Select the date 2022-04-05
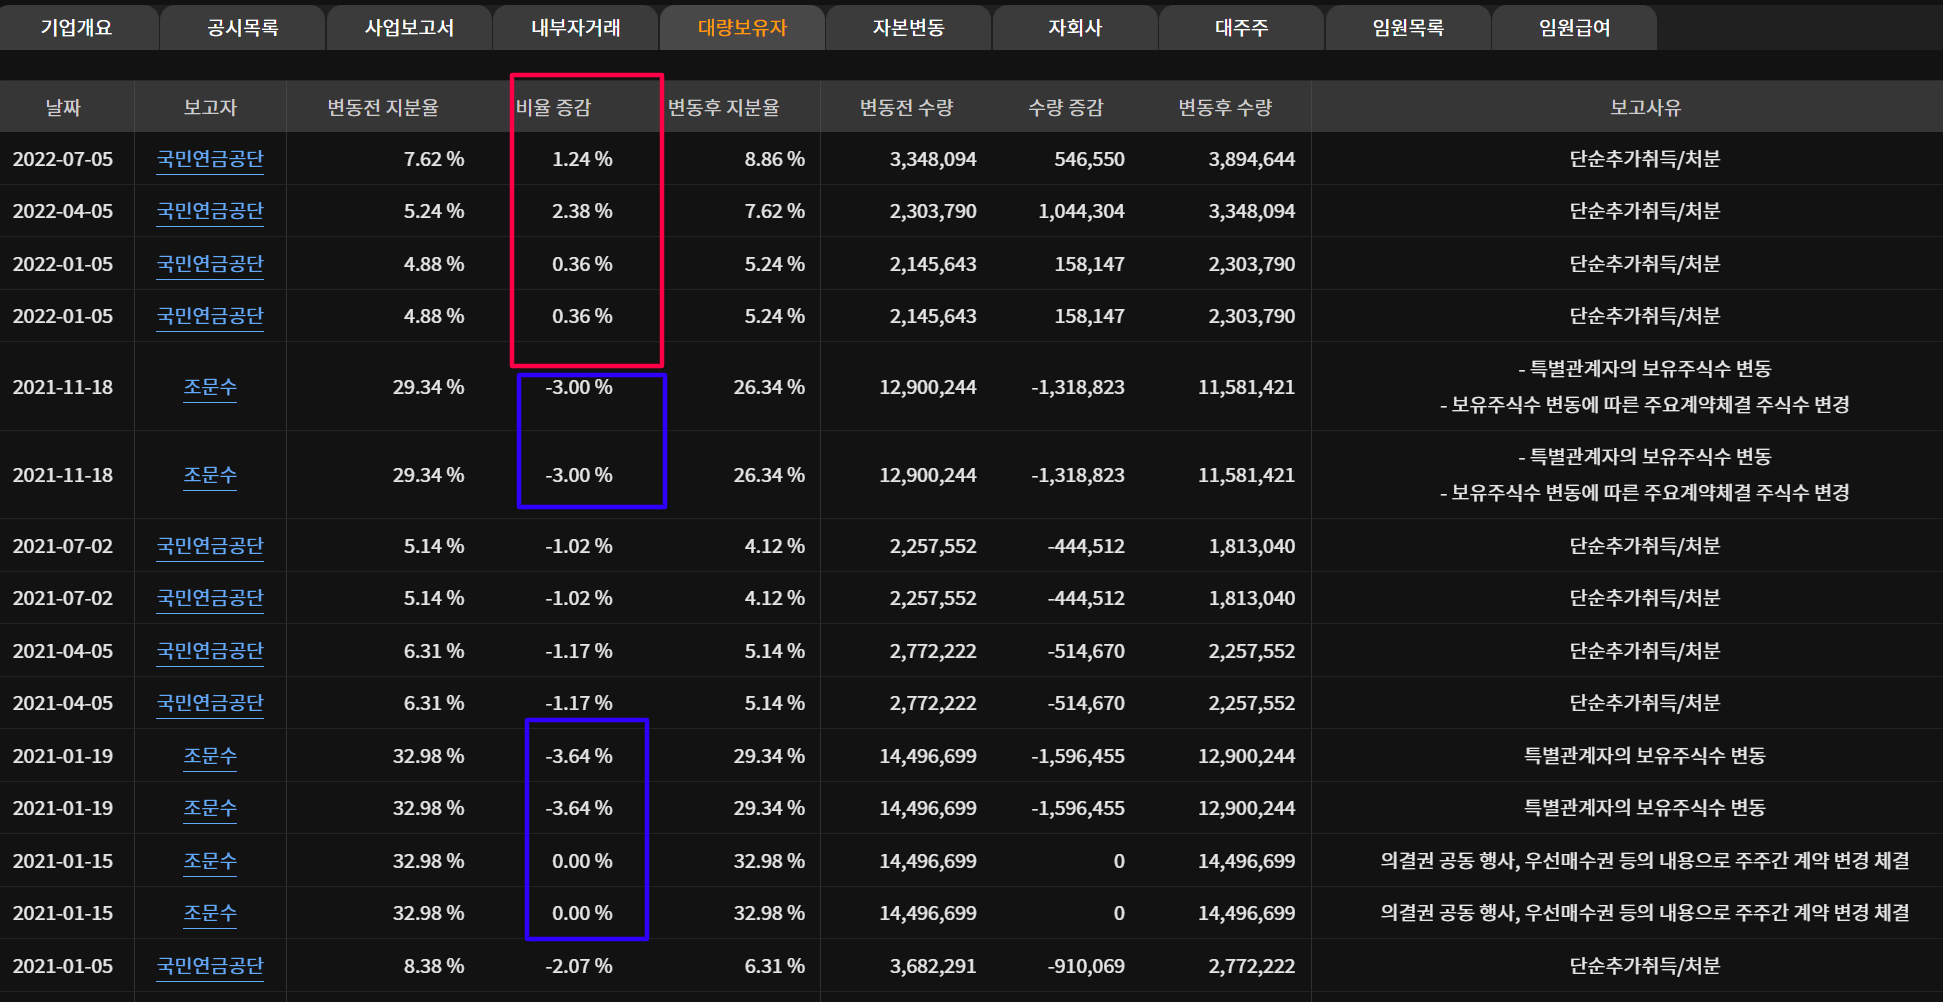 click(x=63, y=211)
